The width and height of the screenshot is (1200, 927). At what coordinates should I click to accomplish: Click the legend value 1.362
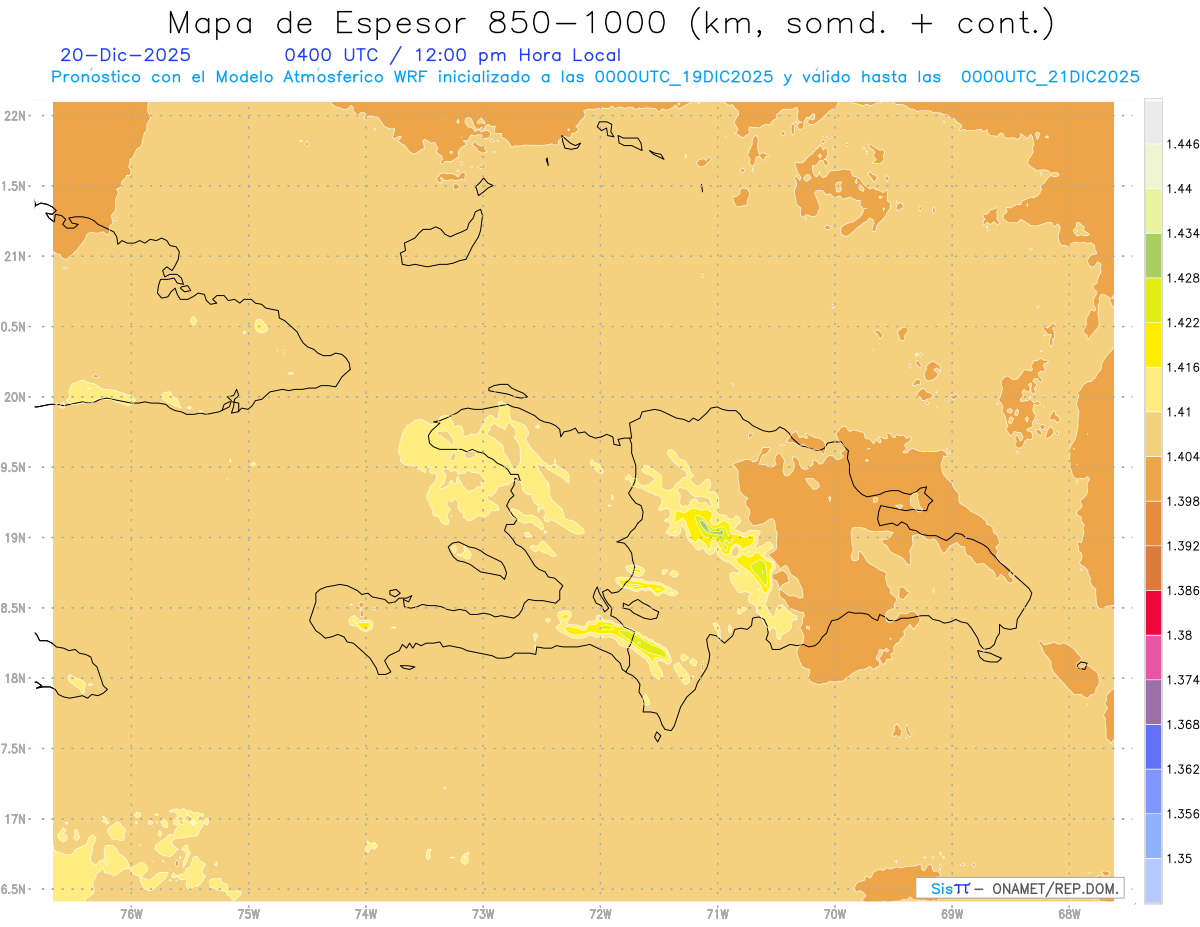[x=1184, y=769]
